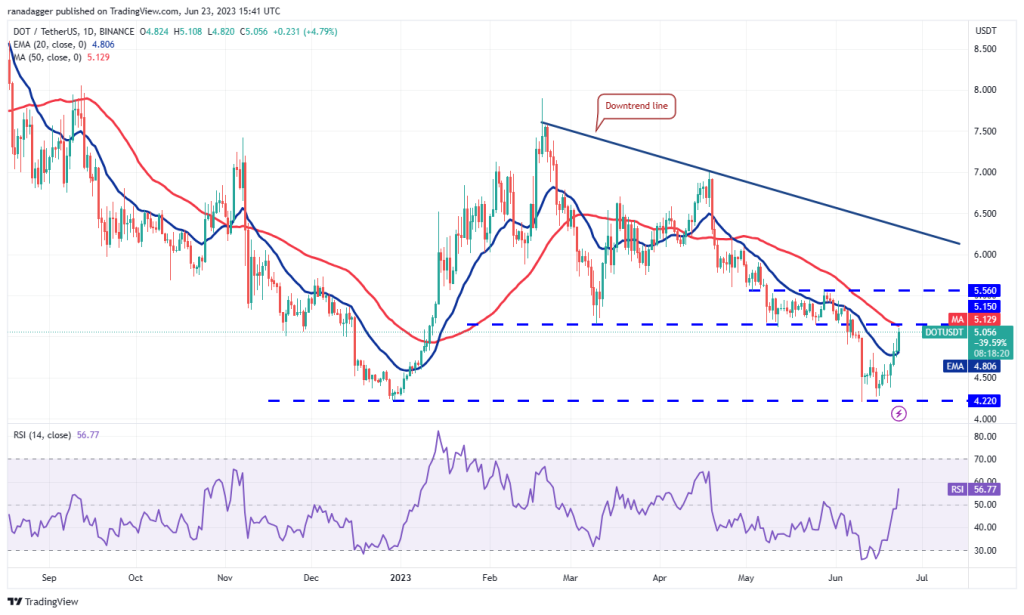
Task: Select the Jun label on the time axis
Action: (833, 578)
